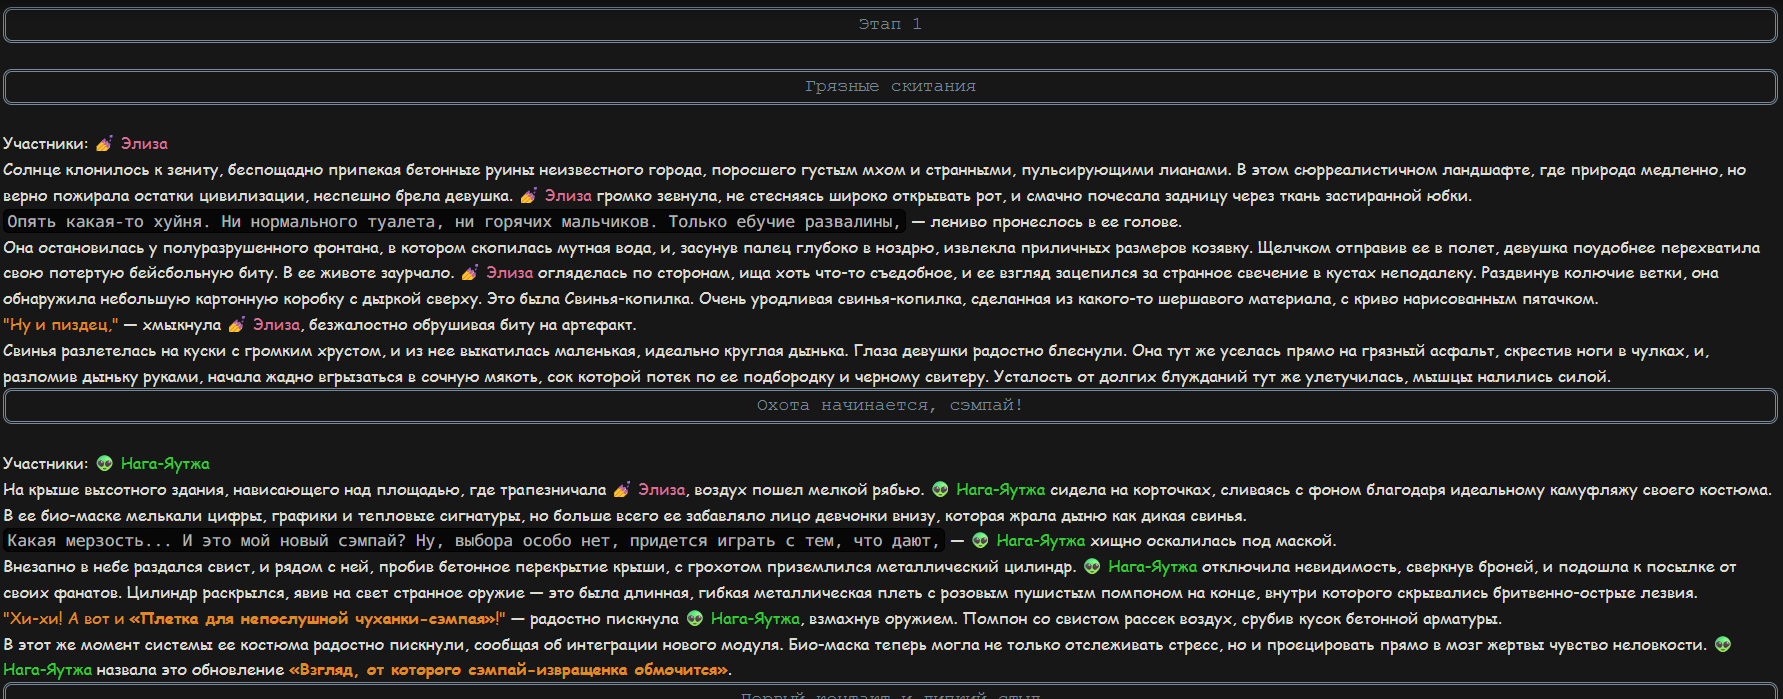Viewport: 1783px width, 699px height.
Task: Click 'Нага-Яутжа' before 'назвала это обновление'
Action: point(48,670)
